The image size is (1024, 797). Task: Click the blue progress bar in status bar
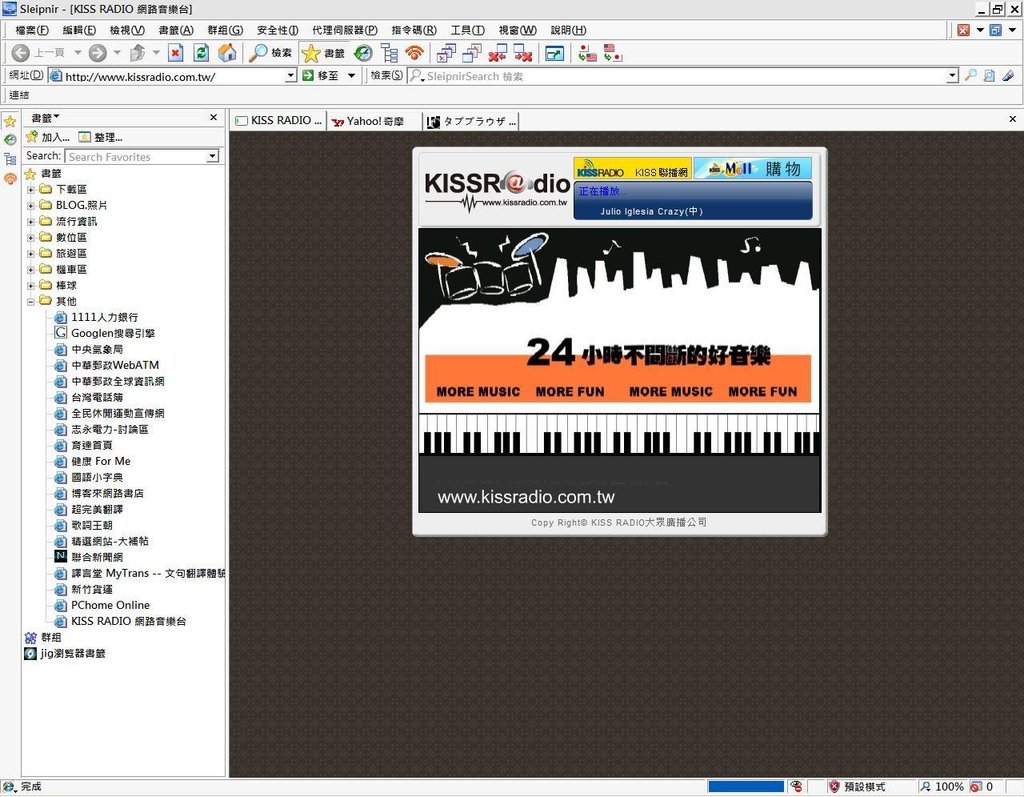pyautogui.click(x=746, y=787)
